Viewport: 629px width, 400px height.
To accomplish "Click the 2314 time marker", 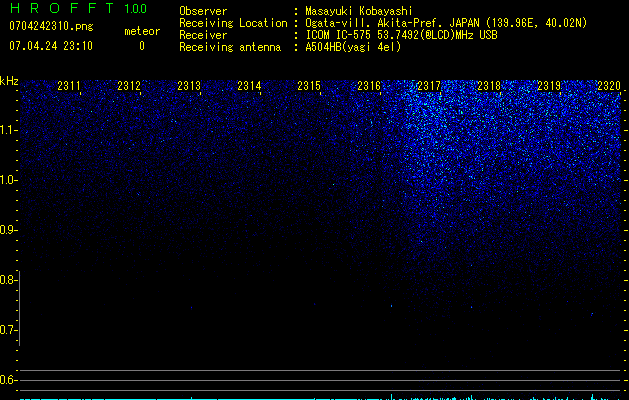I will tap(249, 86).
